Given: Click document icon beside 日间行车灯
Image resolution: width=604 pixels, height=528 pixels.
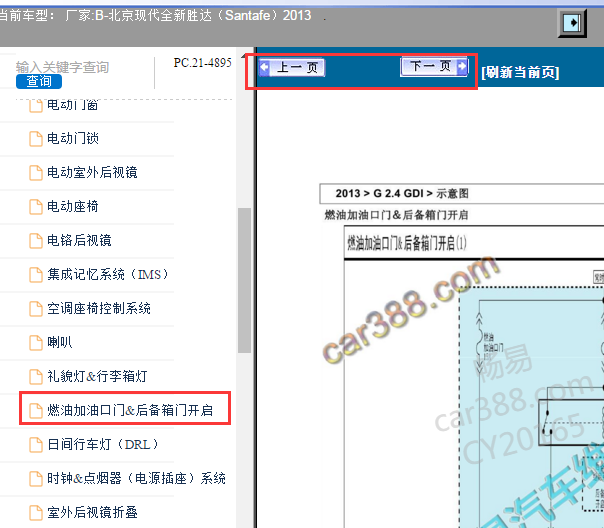Looking at the screenshot, I should coord(36,444).
